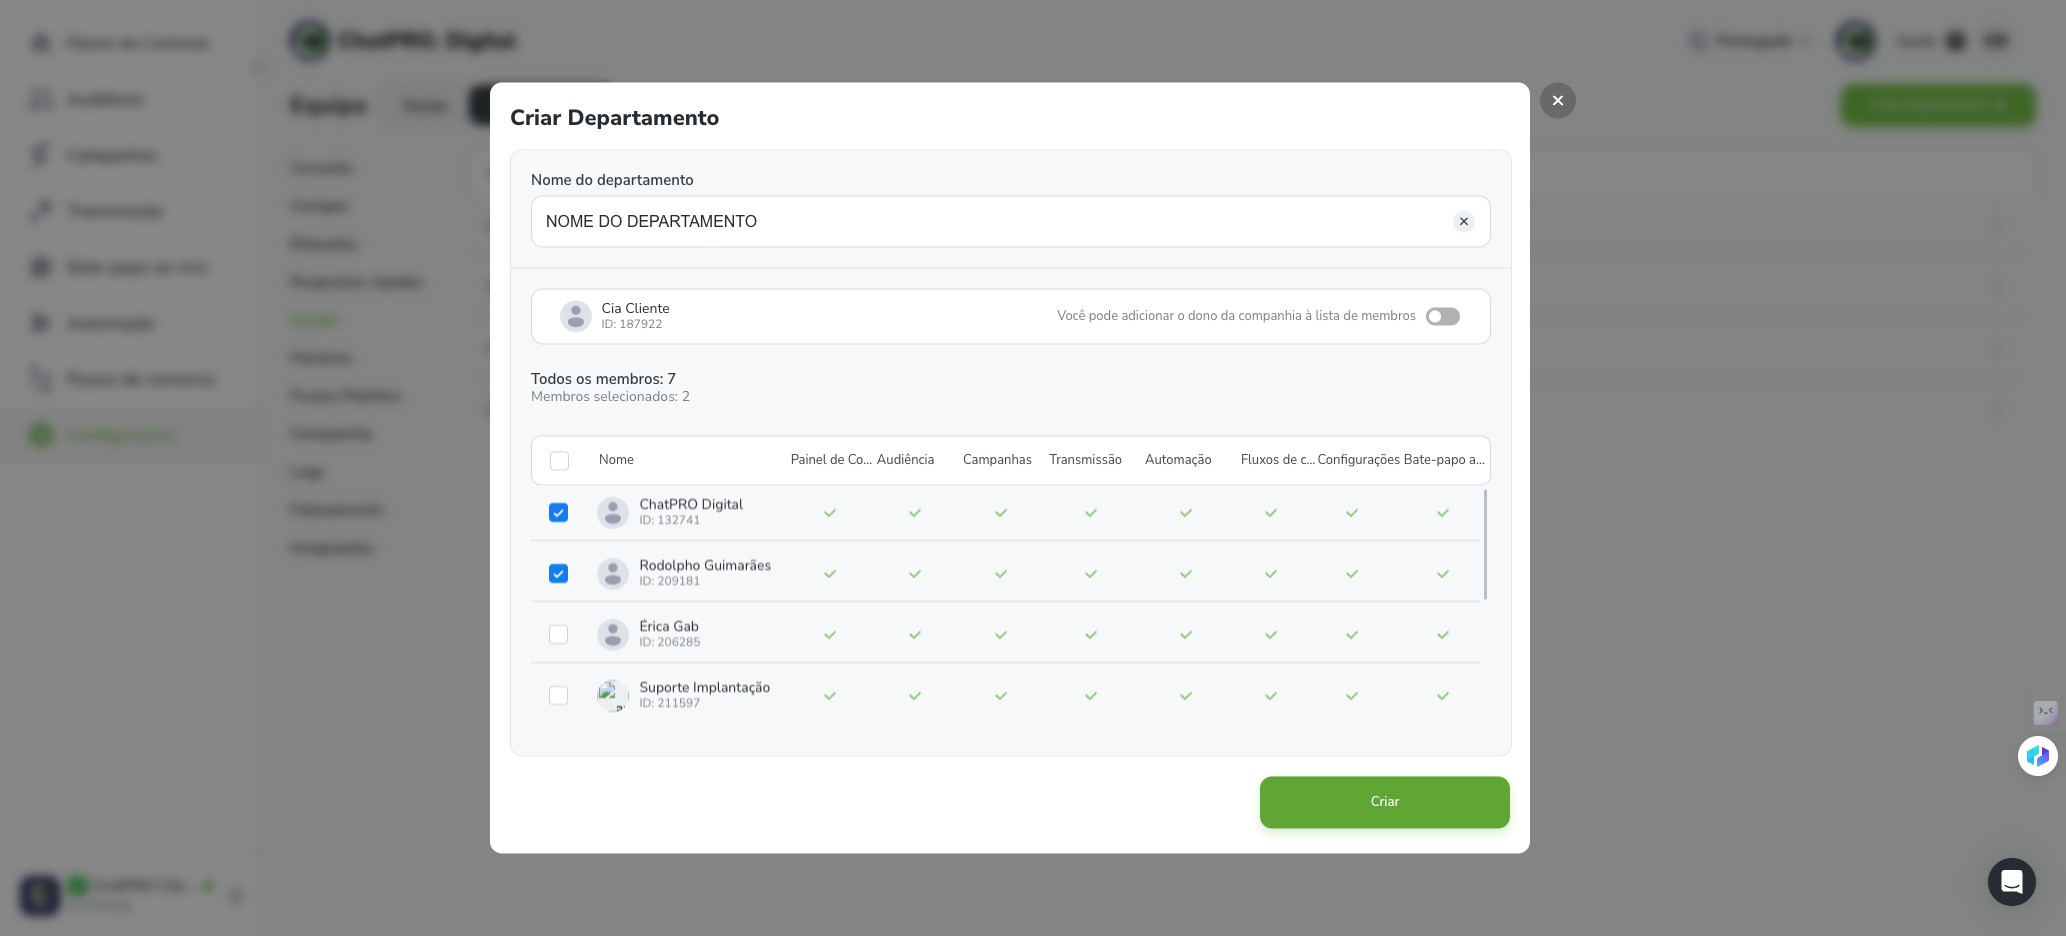
Task: Click Configurações checkmark in Rodolpho Guimarães row
Action: (1352, 574)
